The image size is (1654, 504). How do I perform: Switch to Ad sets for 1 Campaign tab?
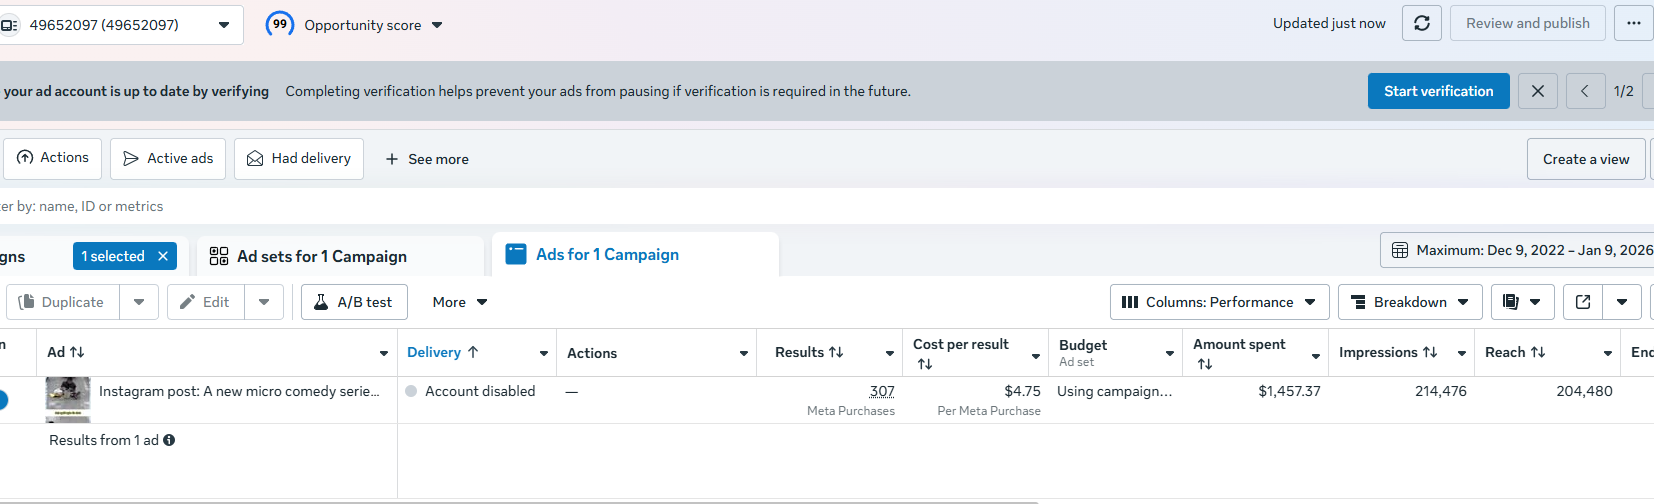point(321,256)
